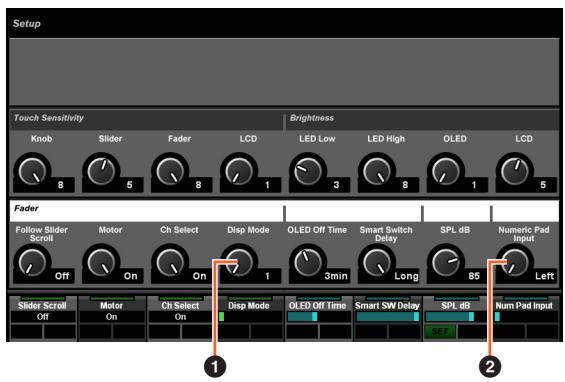Click the OLED Off Time level bar
Image resolution: width=565 pixels, height=382 pixels.
pos(302,317)
